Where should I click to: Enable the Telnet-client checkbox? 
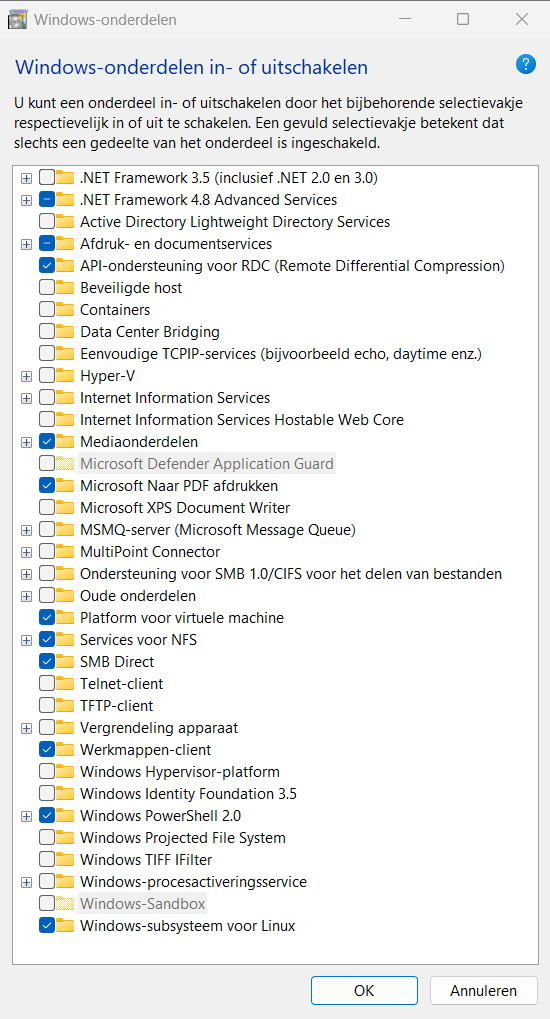47,684
